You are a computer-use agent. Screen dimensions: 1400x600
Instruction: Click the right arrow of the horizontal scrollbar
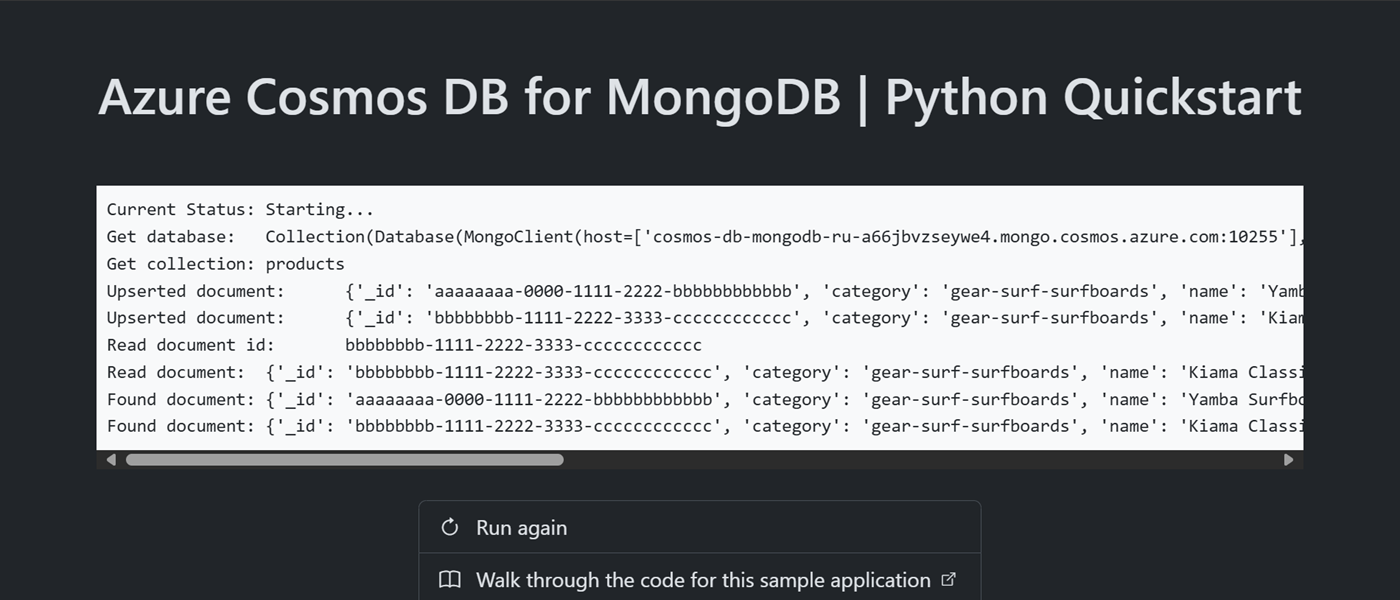coord(1289,460)
